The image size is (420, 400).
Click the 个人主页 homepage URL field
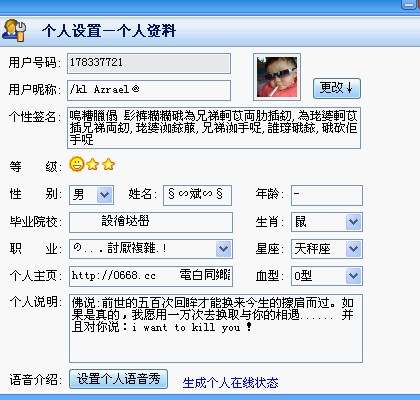click(151, 276)
